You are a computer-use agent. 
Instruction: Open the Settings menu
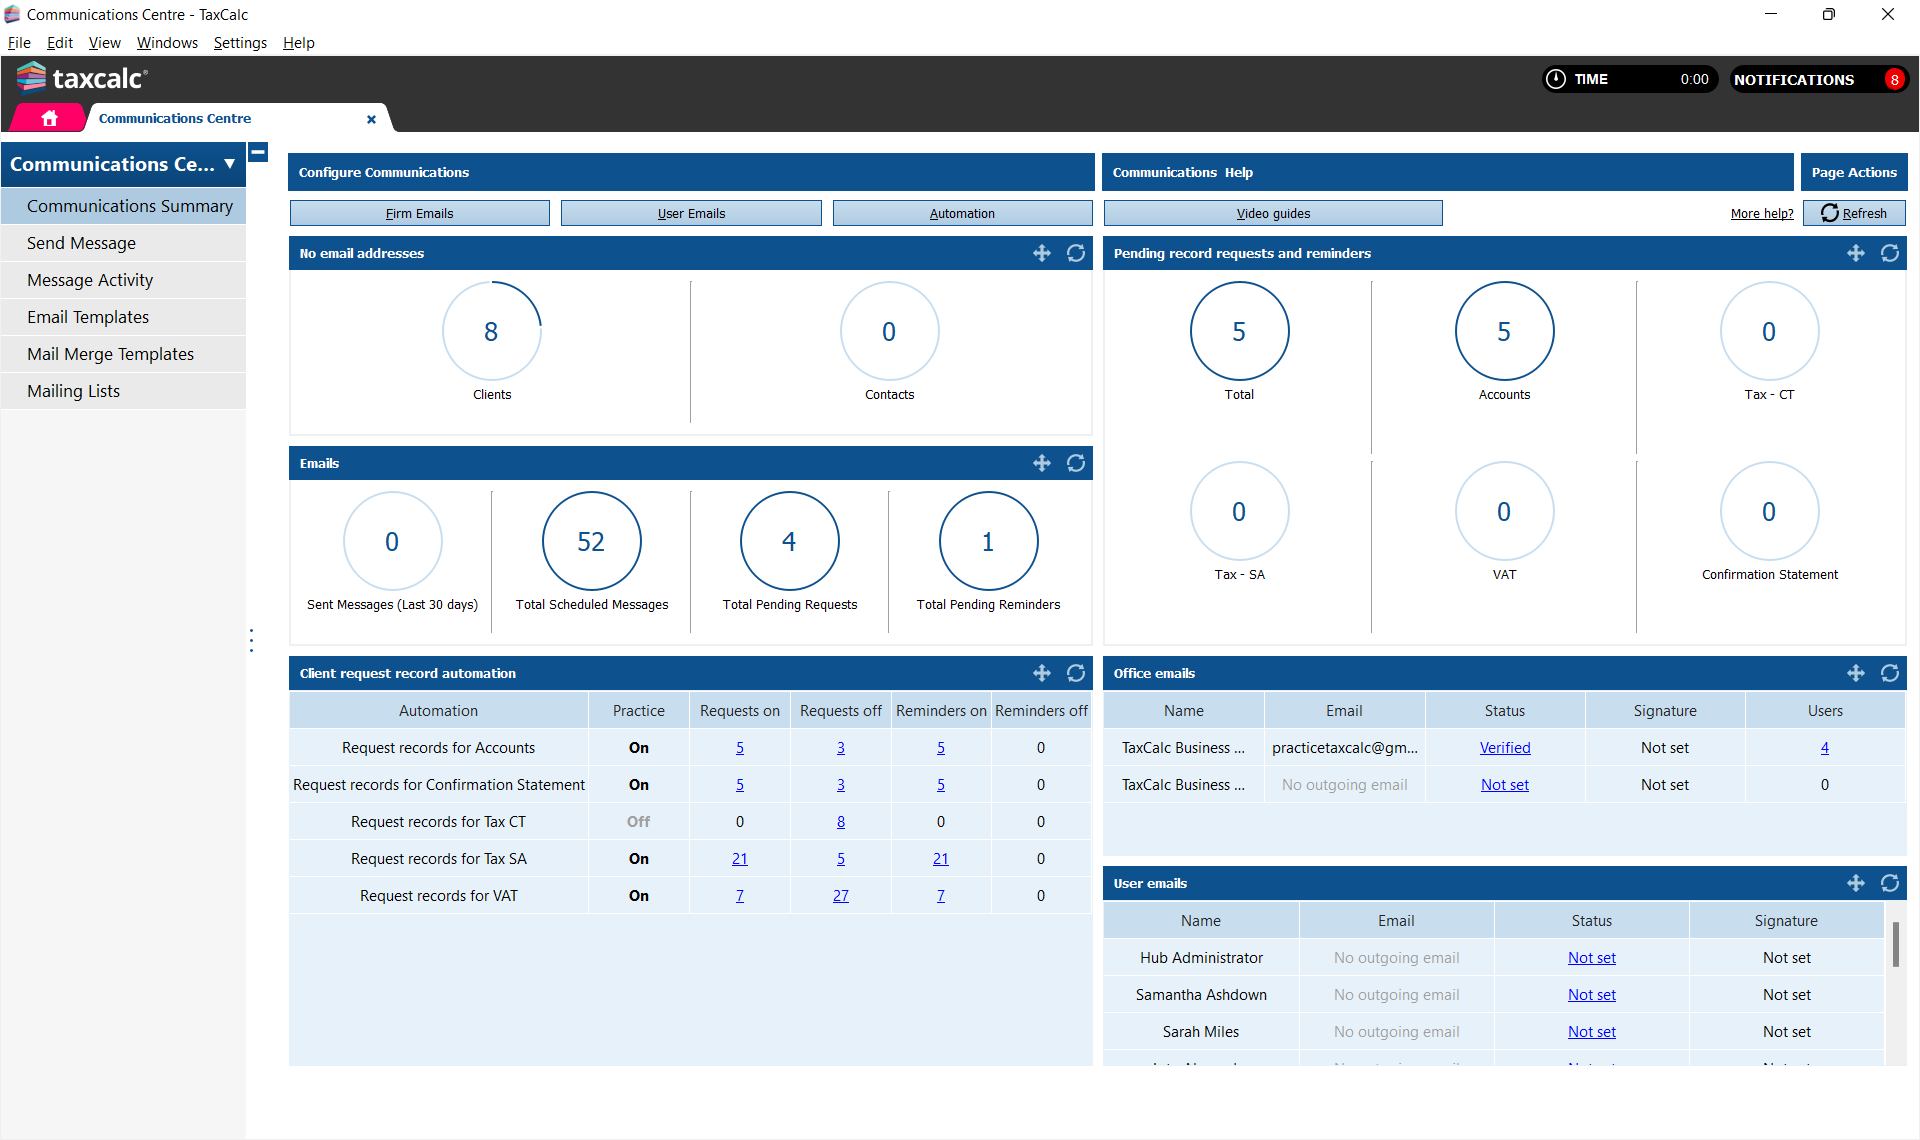tap(240, 43)
